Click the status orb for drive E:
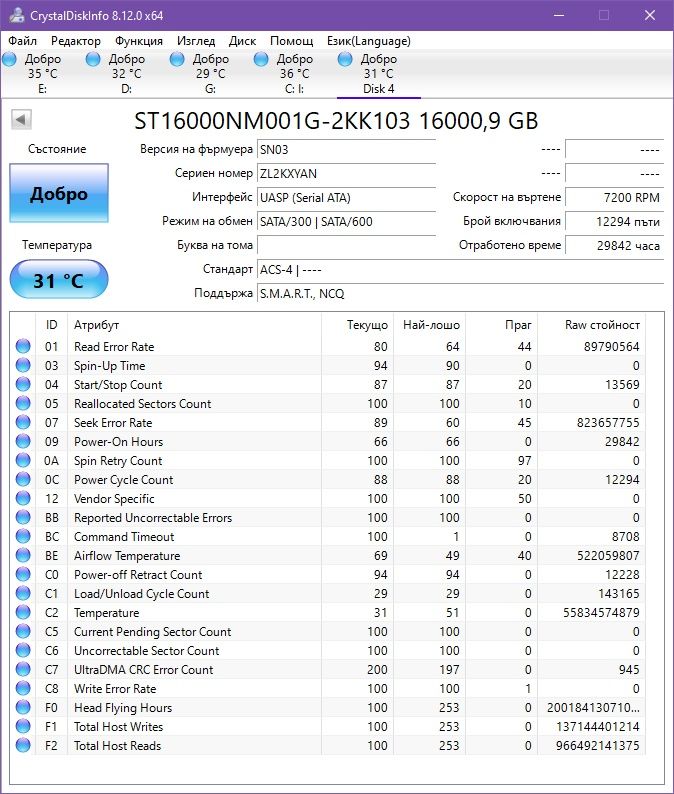The height and width of the screenshot is (794, 674). point(10,59)
